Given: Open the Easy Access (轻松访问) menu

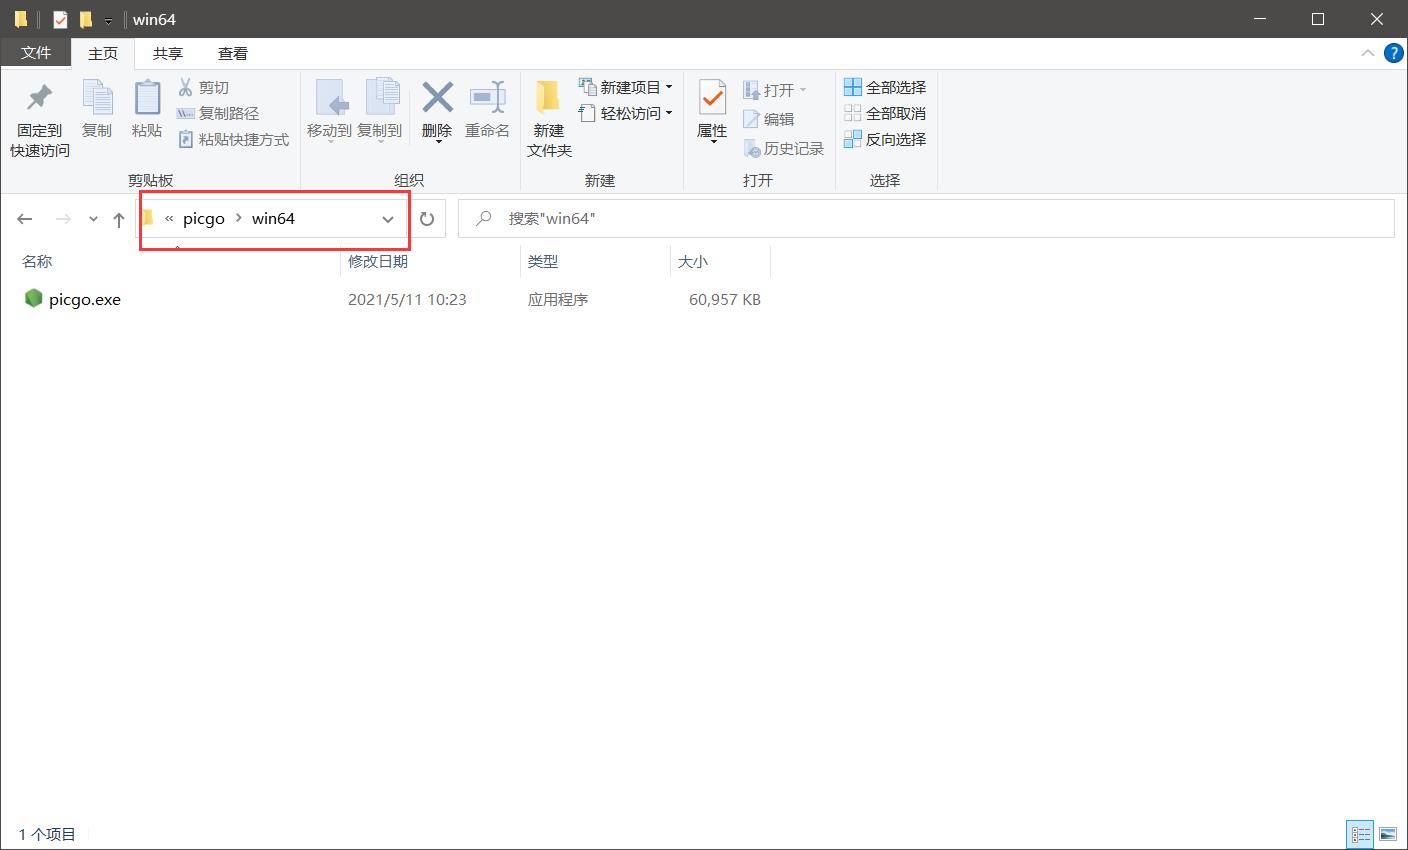Looking at the screenshot, I should pyautogui.click(x=626, y=114).
